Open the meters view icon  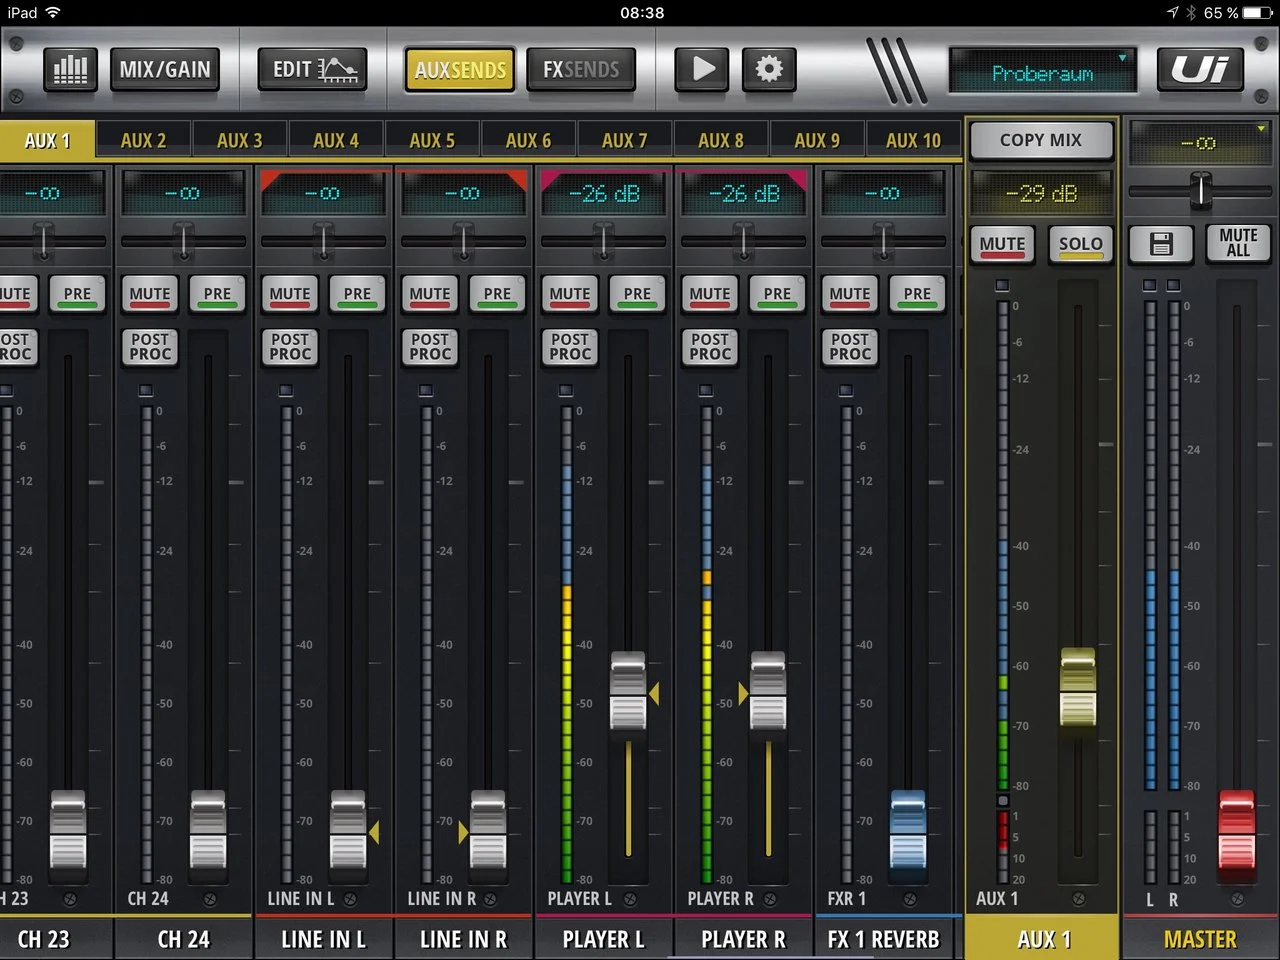coord(70,69)
